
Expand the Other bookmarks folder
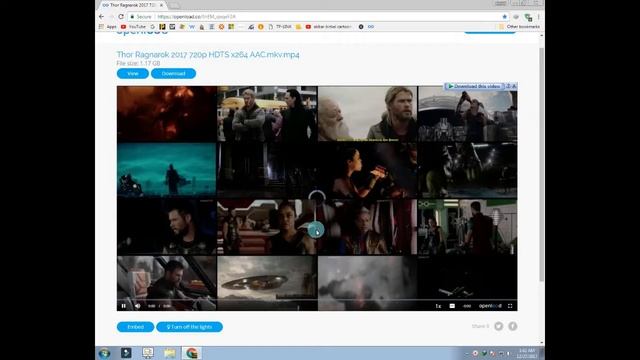[519, 27]
